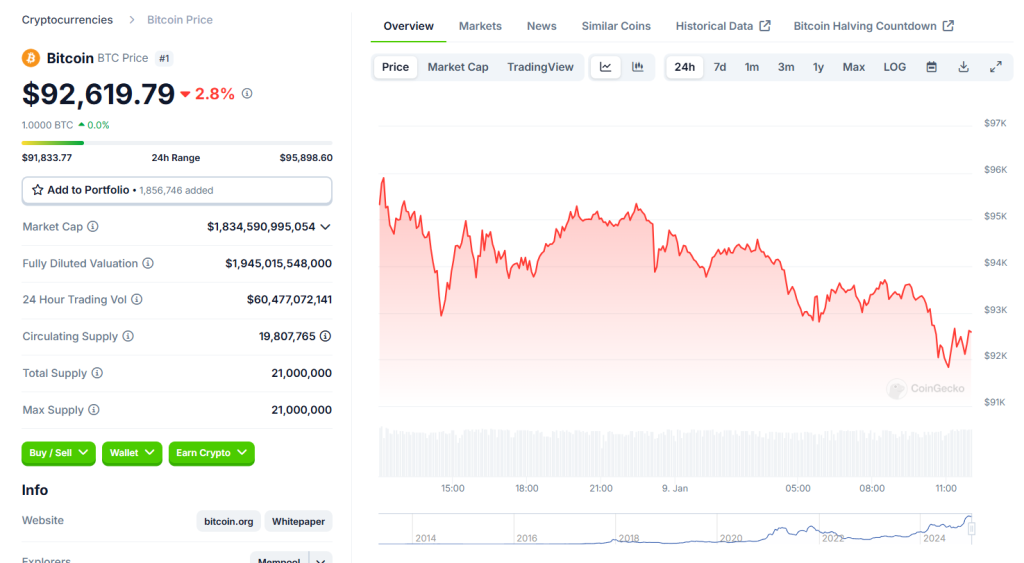Show Total Supply info icon
The height and width of the screenshot is (563, 1024).
(97, 373)
